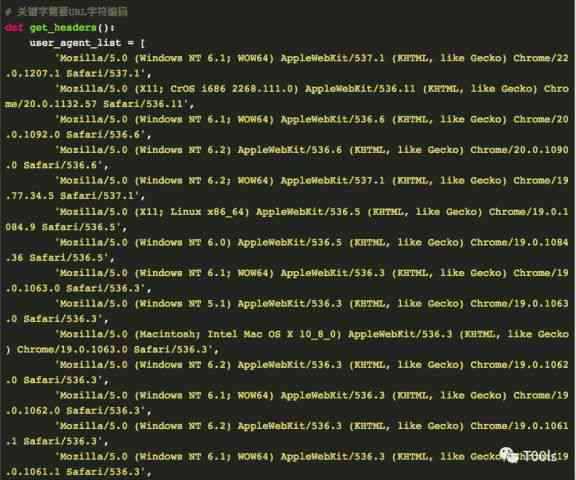
Task: Click the WeChat logo watermark icon
Action: pyautogui.click(x=509, y=455)
